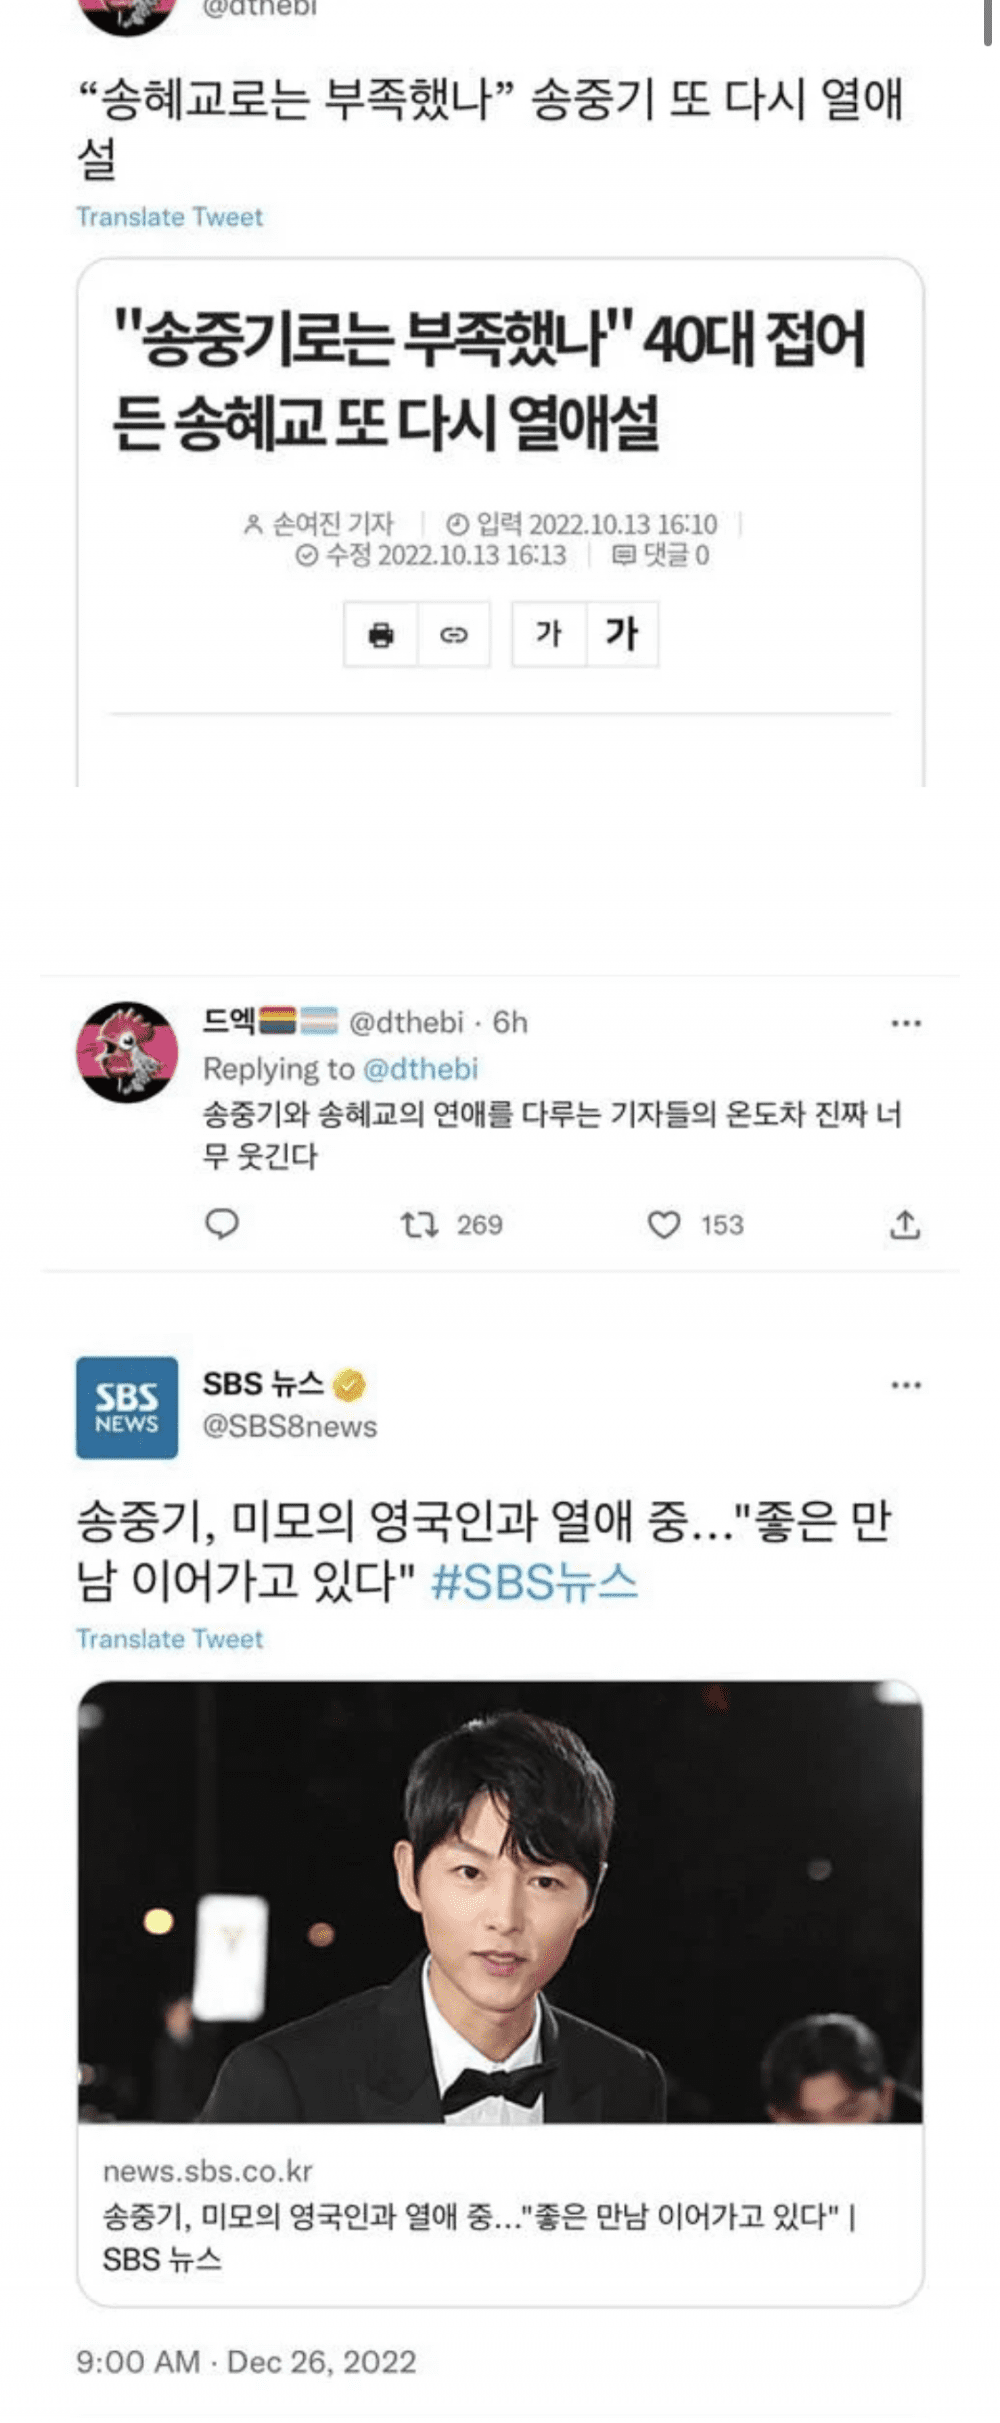This screenshot has width=1000, height=2423.
Task: Select the smaller font size 가 button
Action: (548, 634)
